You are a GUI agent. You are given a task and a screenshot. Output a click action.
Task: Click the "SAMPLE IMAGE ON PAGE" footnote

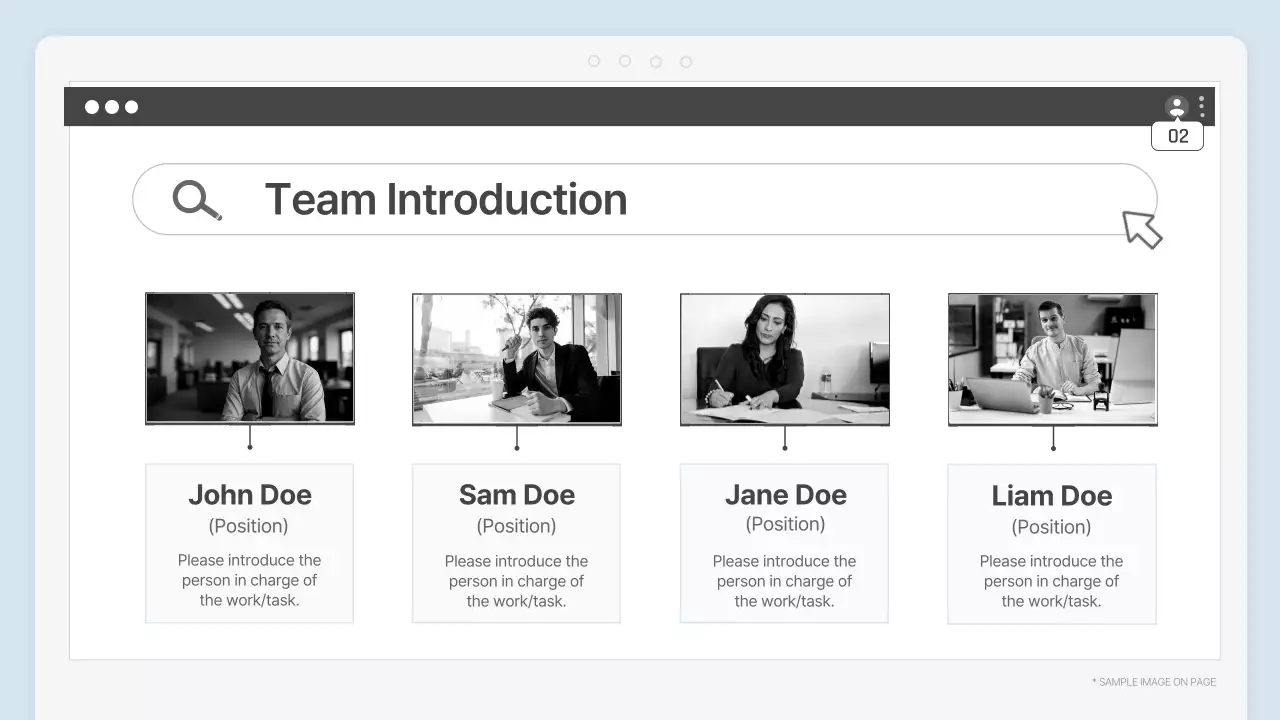1154,682
